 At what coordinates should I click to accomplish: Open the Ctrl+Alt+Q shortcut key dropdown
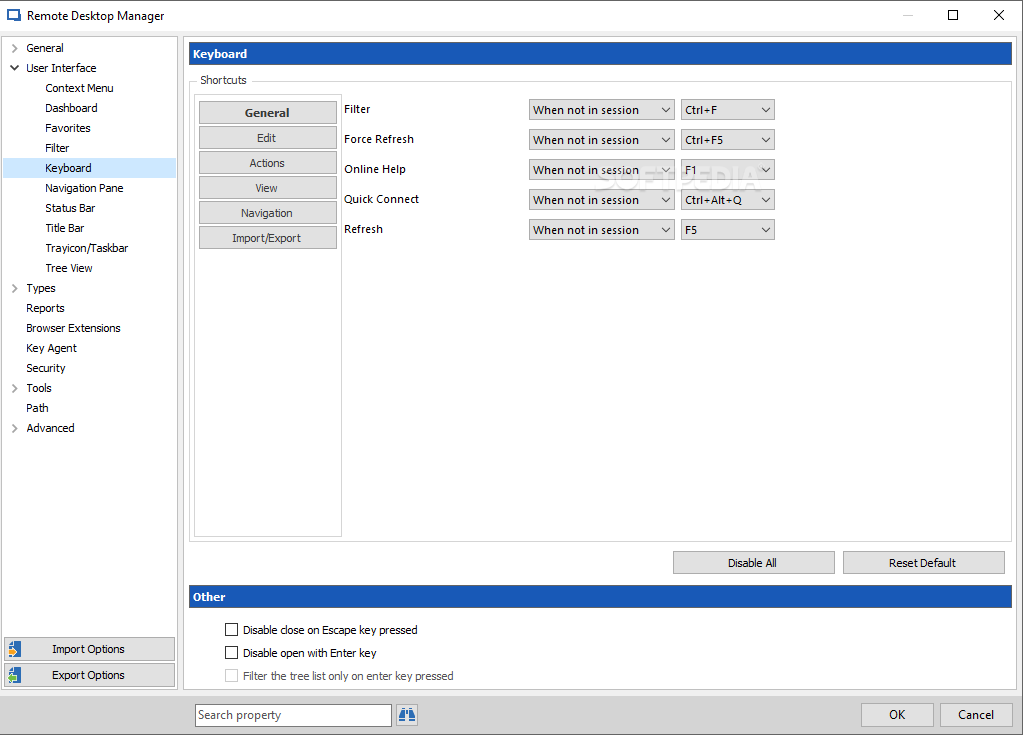727,200
